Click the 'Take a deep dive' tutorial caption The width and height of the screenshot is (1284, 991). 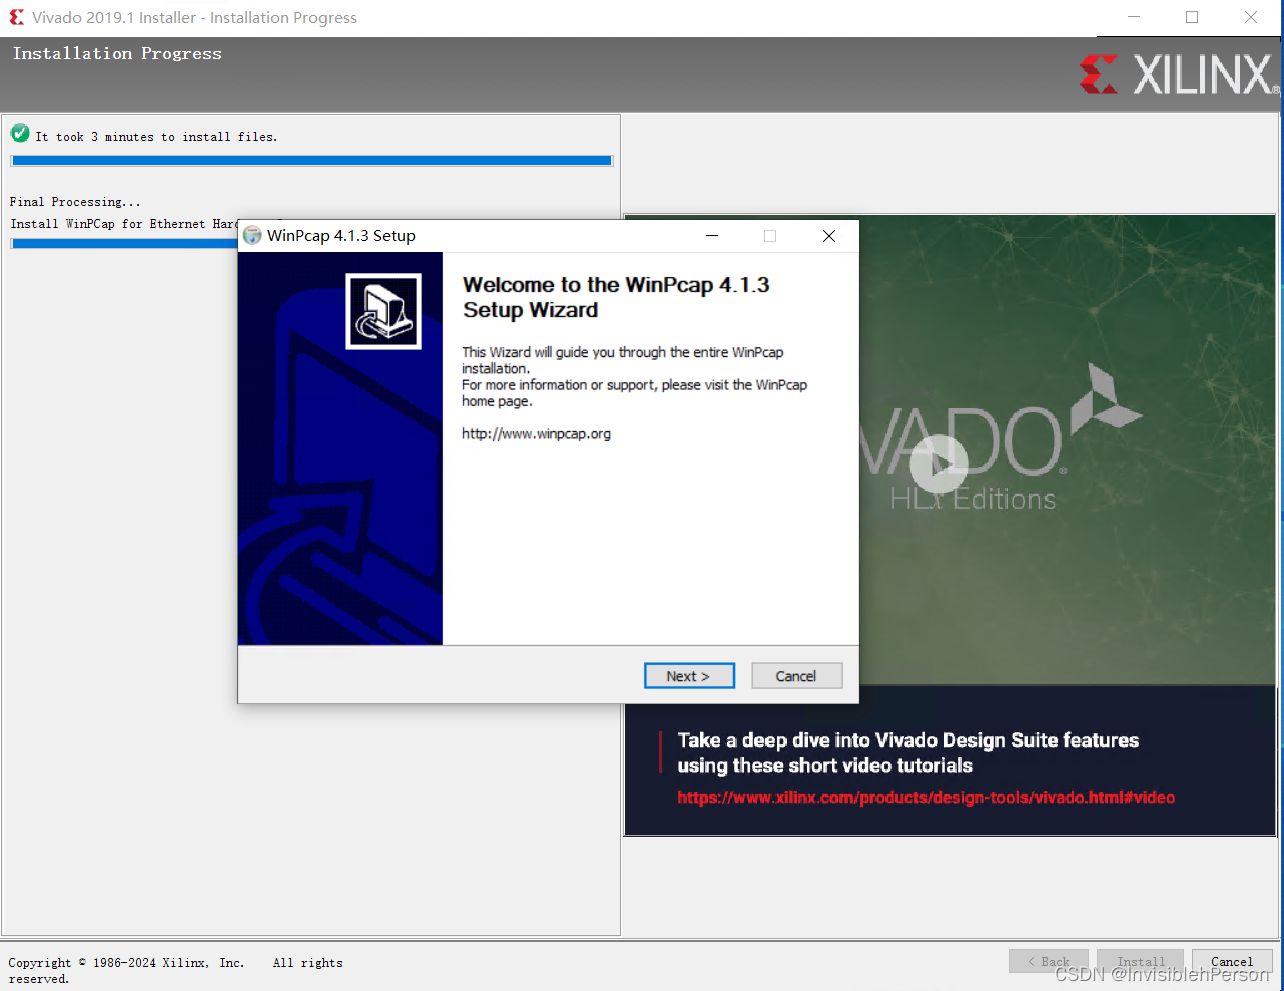[x=908, y=753]
